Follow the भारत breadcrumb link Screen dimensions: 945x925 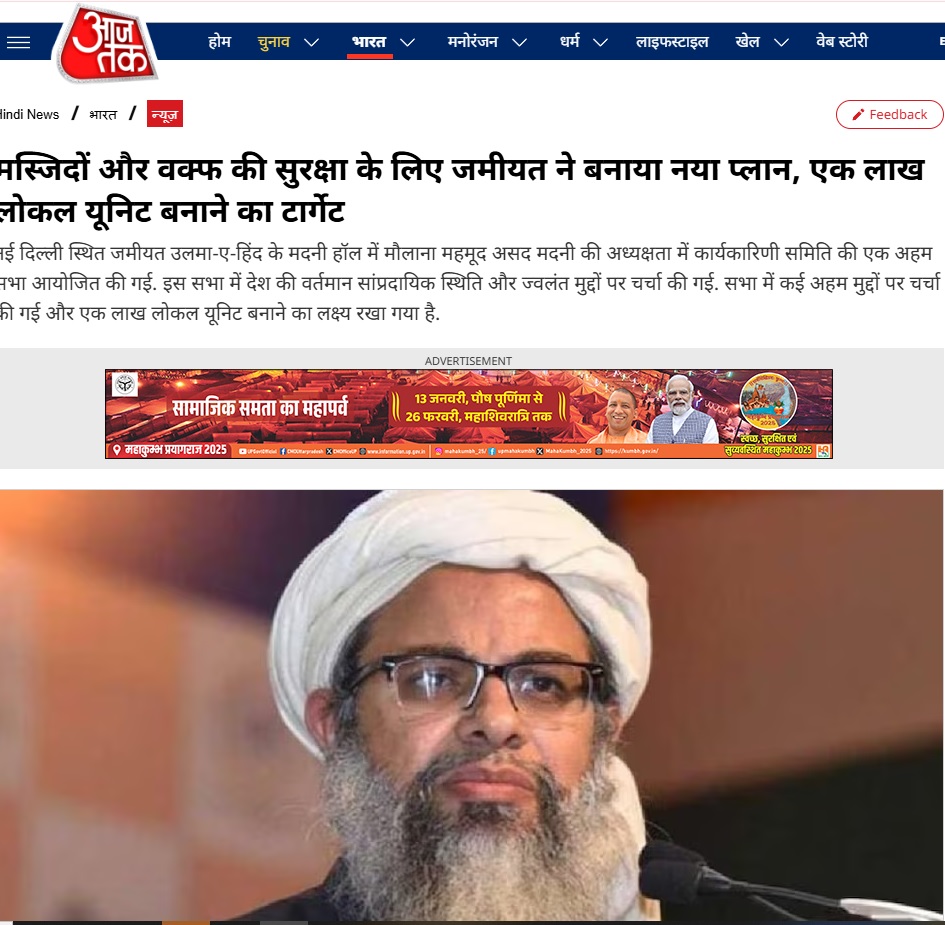pos(103,114)
